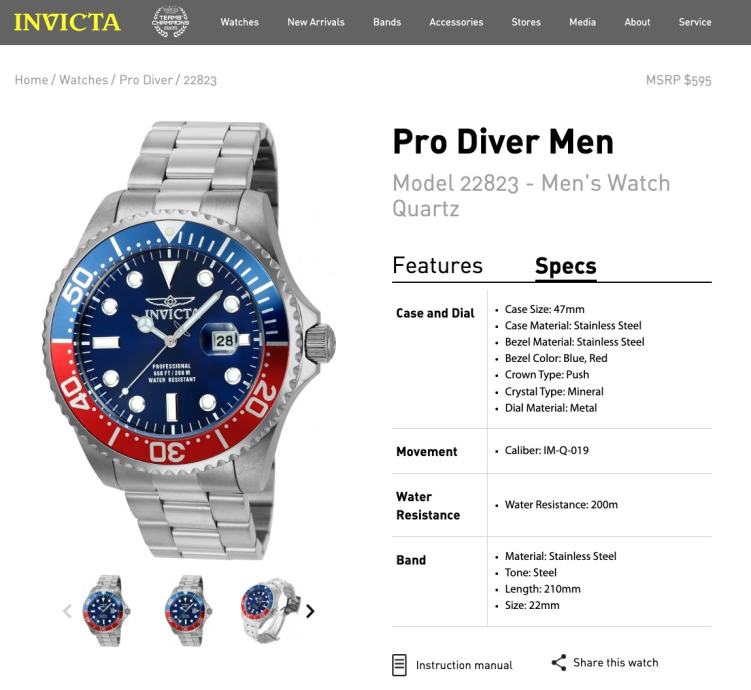Select the Specs tab
The image size is (751, 690).
coord(566,266)
